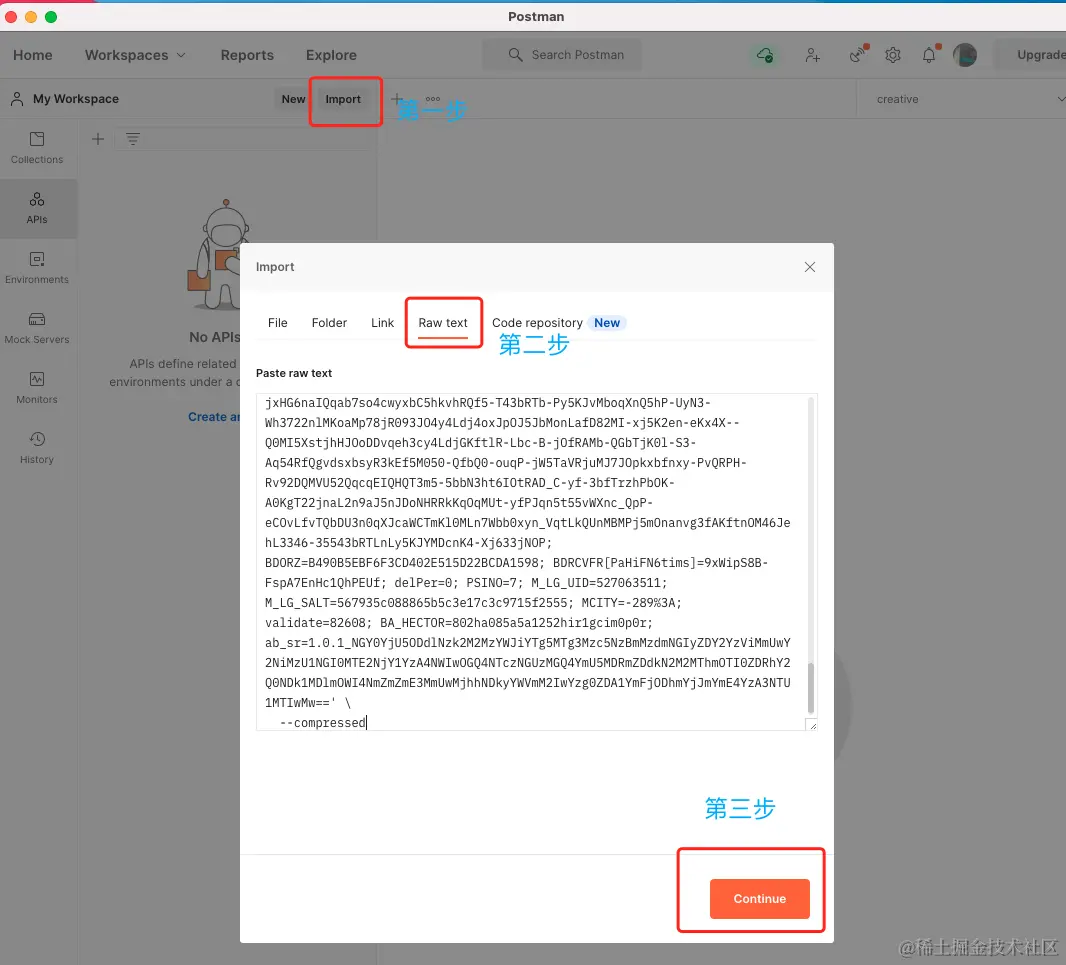Open the Explore page

click(x=331, y=55)
